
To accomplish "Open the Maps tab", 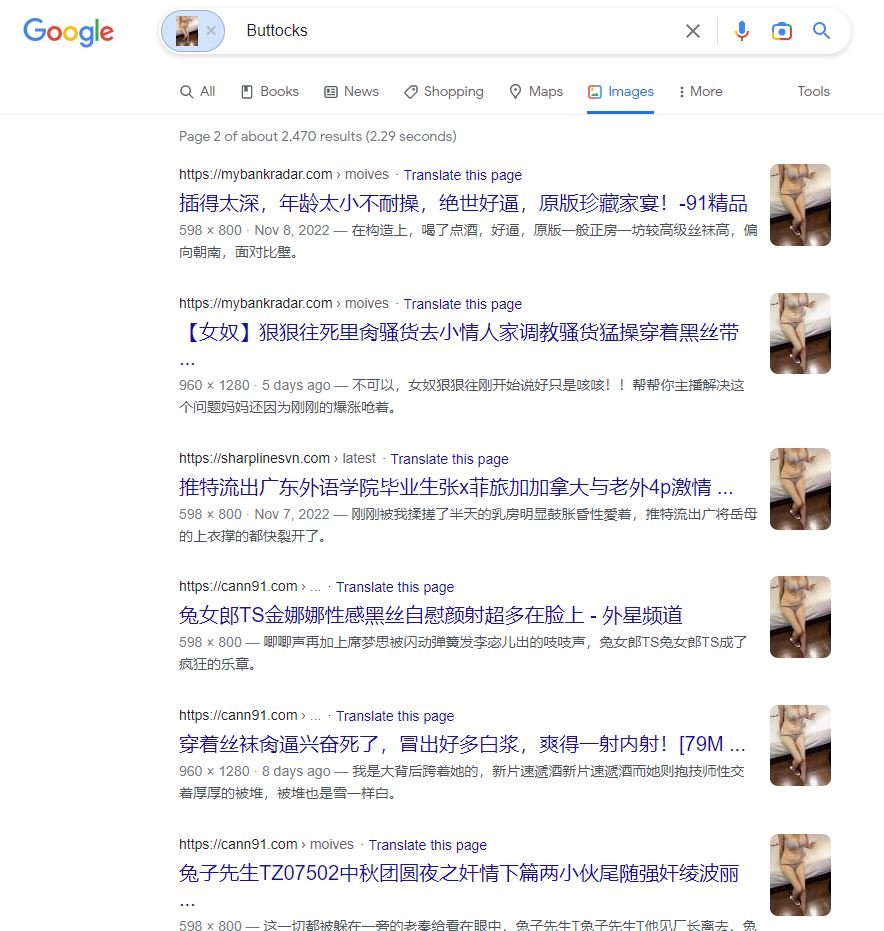I will pos(536,91).
